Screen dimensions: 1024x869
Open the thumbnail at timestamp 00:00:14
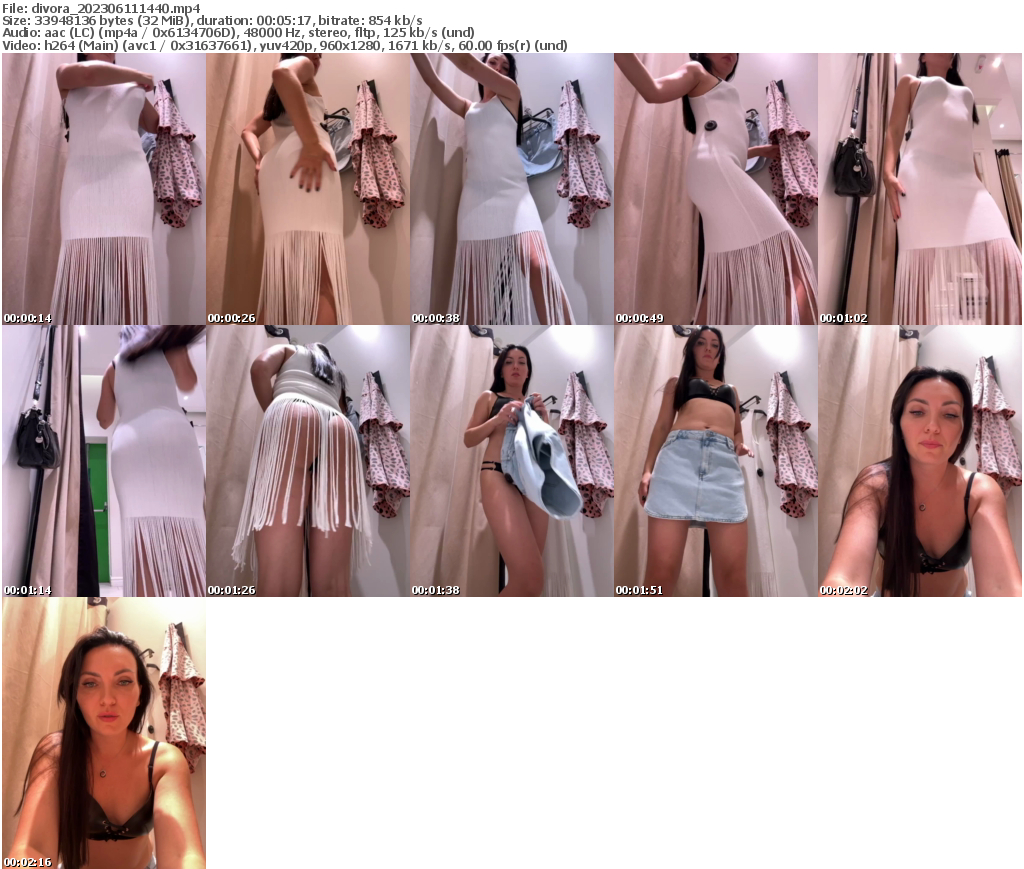tap(103, 189)
